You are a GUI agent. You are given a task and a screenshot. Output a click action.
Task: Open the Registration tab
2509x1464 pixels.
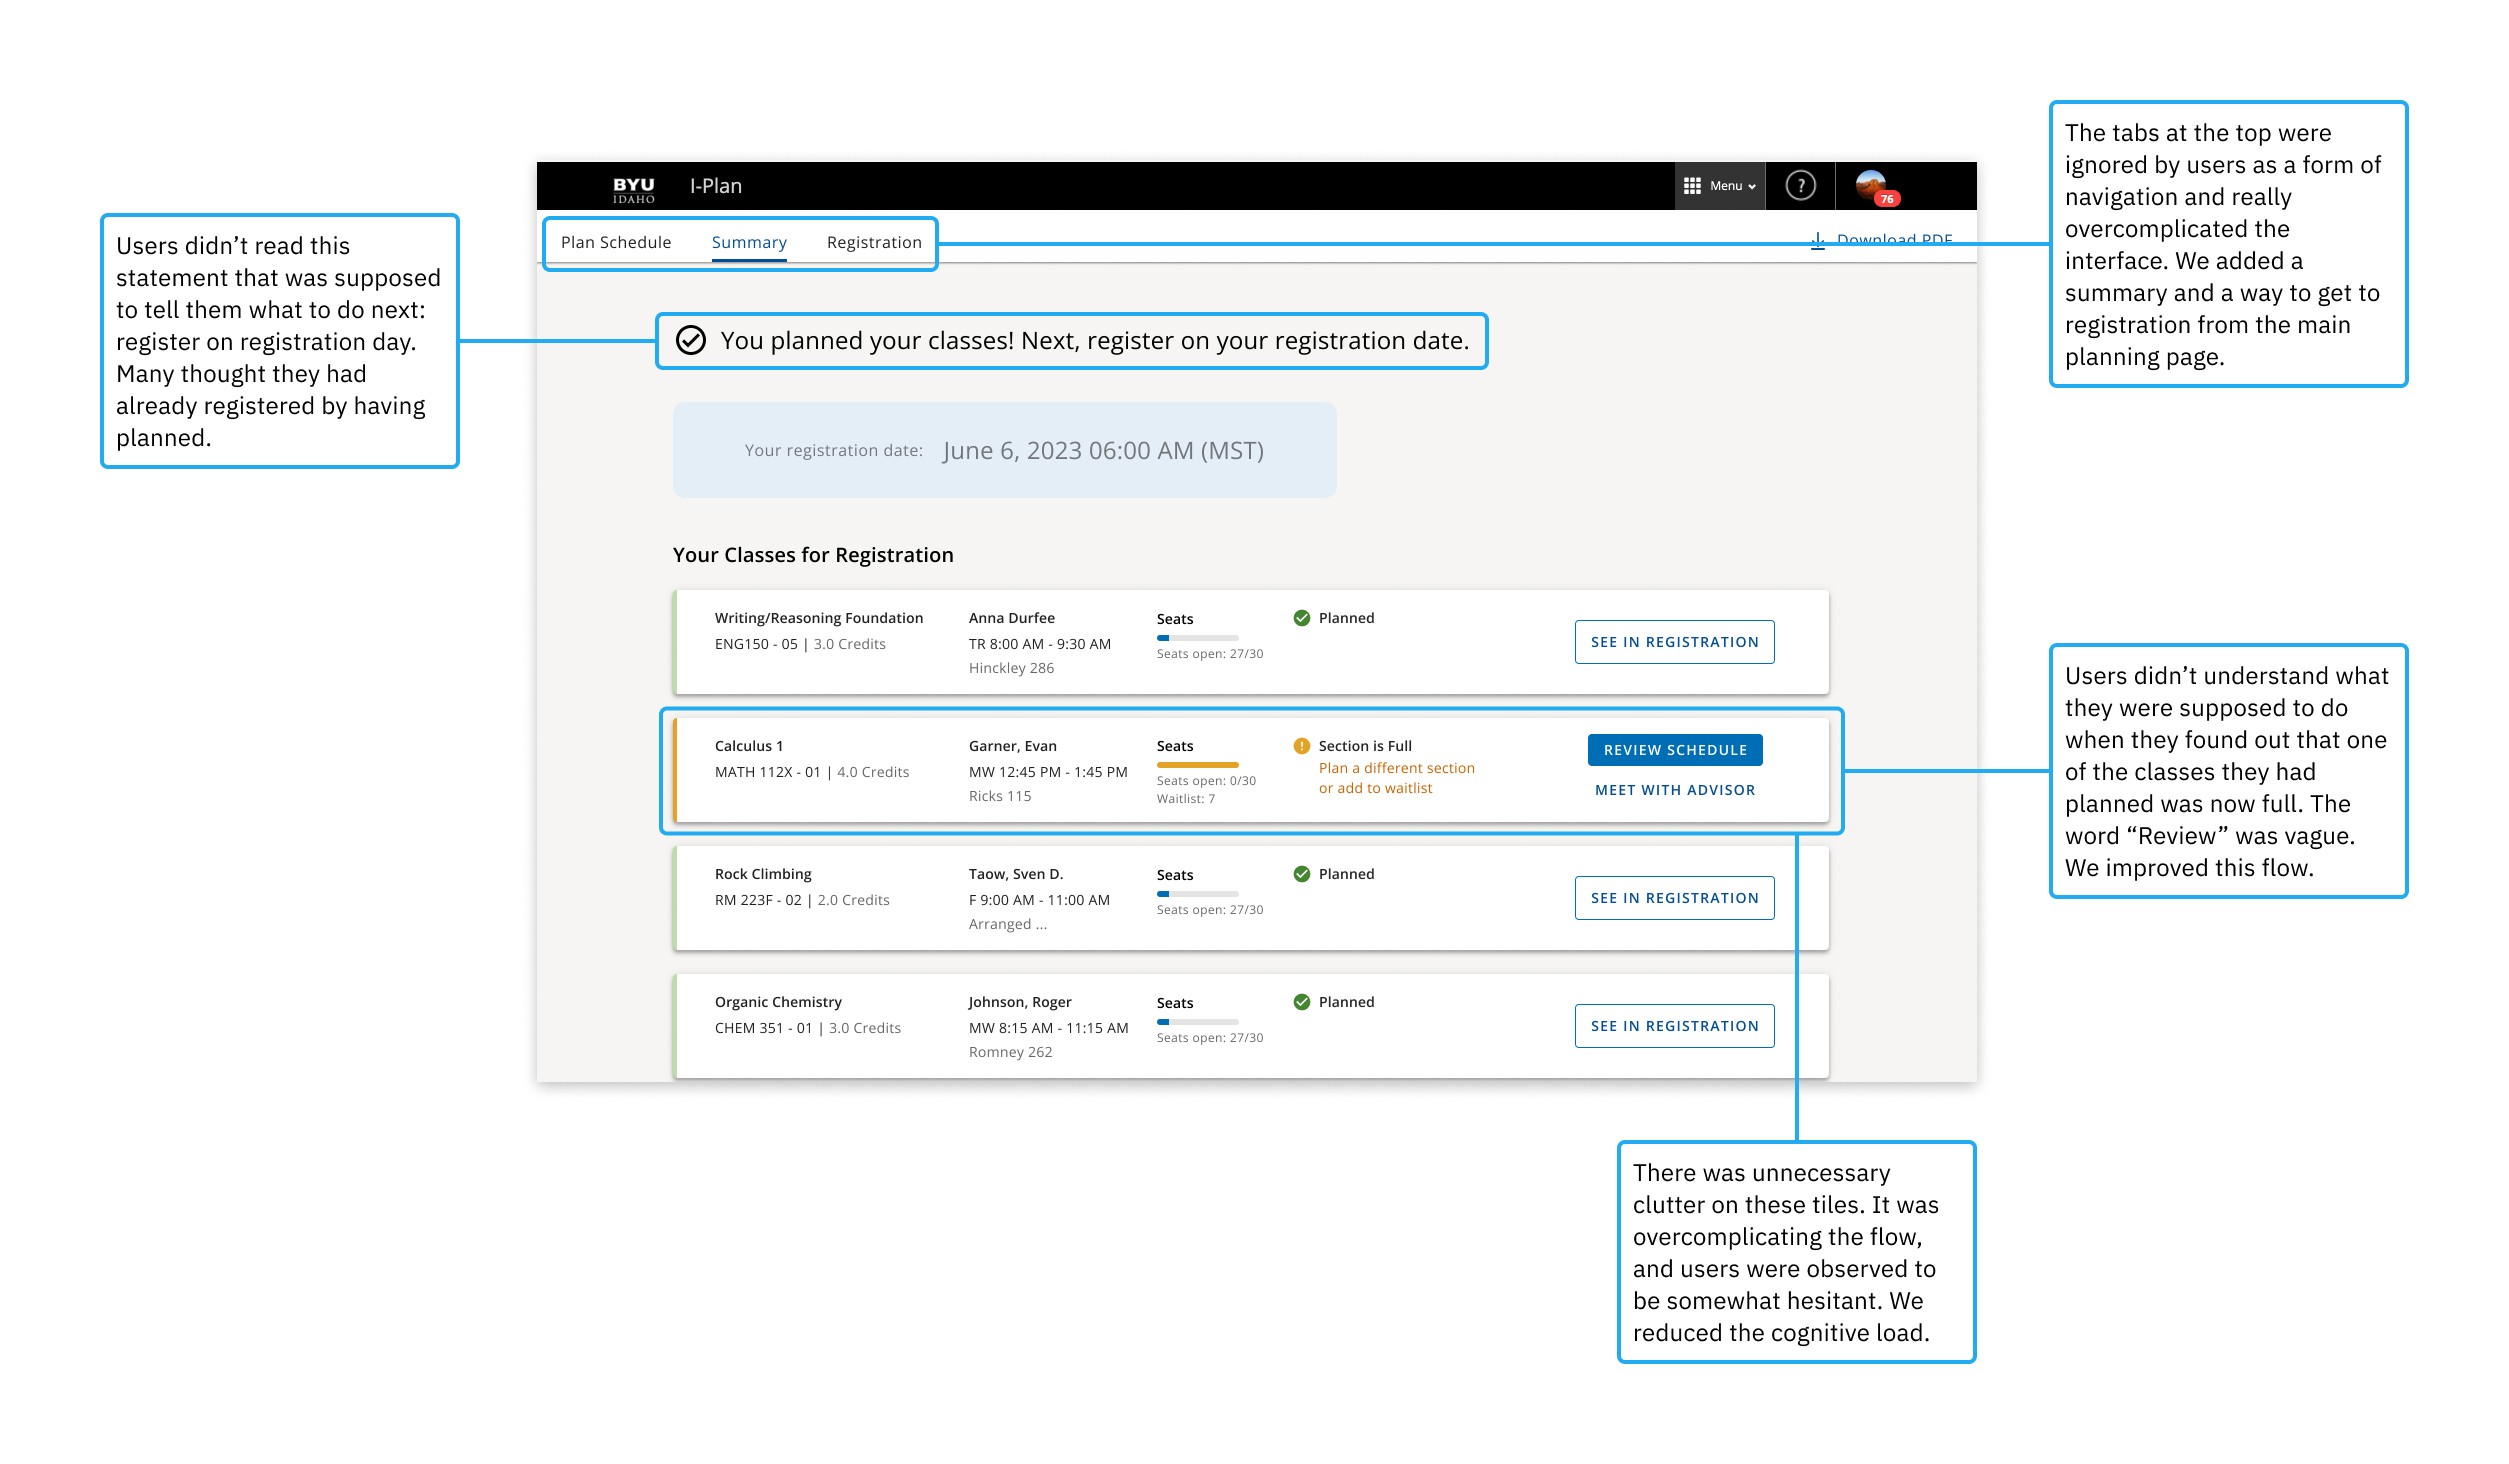coord(873,242)
